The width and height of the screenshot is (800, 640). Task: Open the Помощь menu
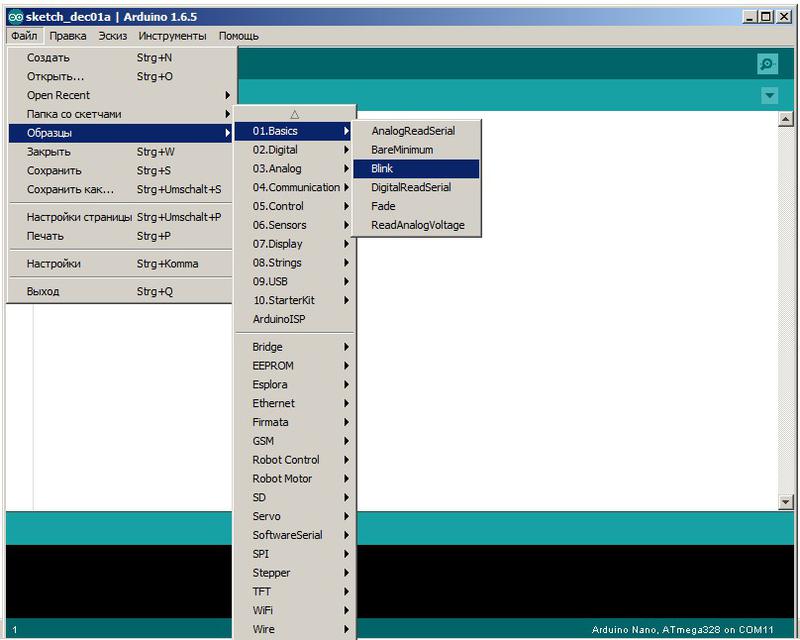pos(238,36)
